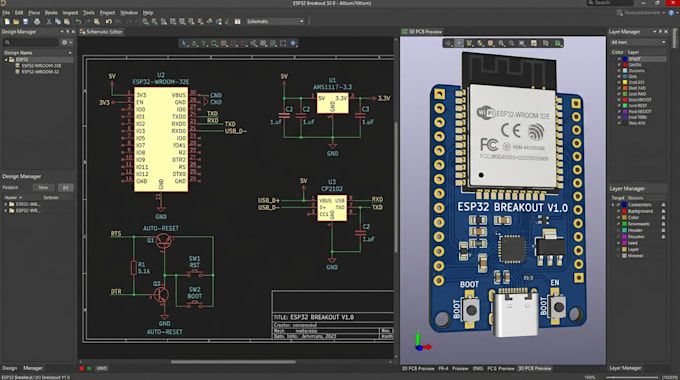Toggle the check beside Level REST layer
The height and width of the screenshot is (380, 680).
pos(619,105)
